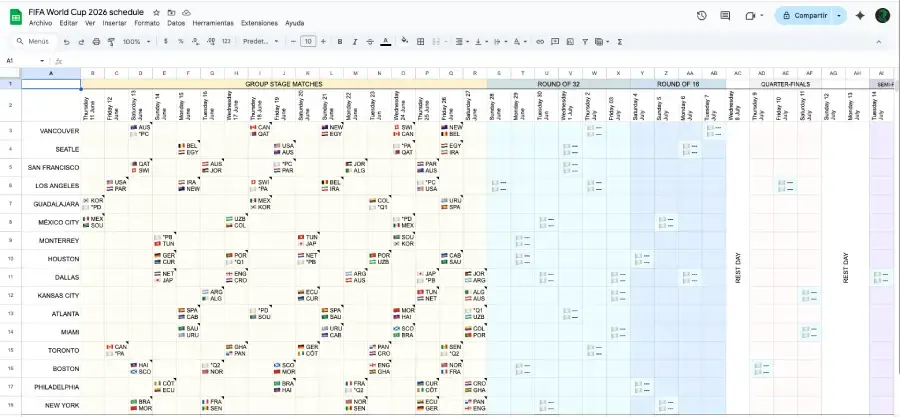Select the QUARTER-FINALS header cell
Screen dimensions: 900x417
[786, 84]
